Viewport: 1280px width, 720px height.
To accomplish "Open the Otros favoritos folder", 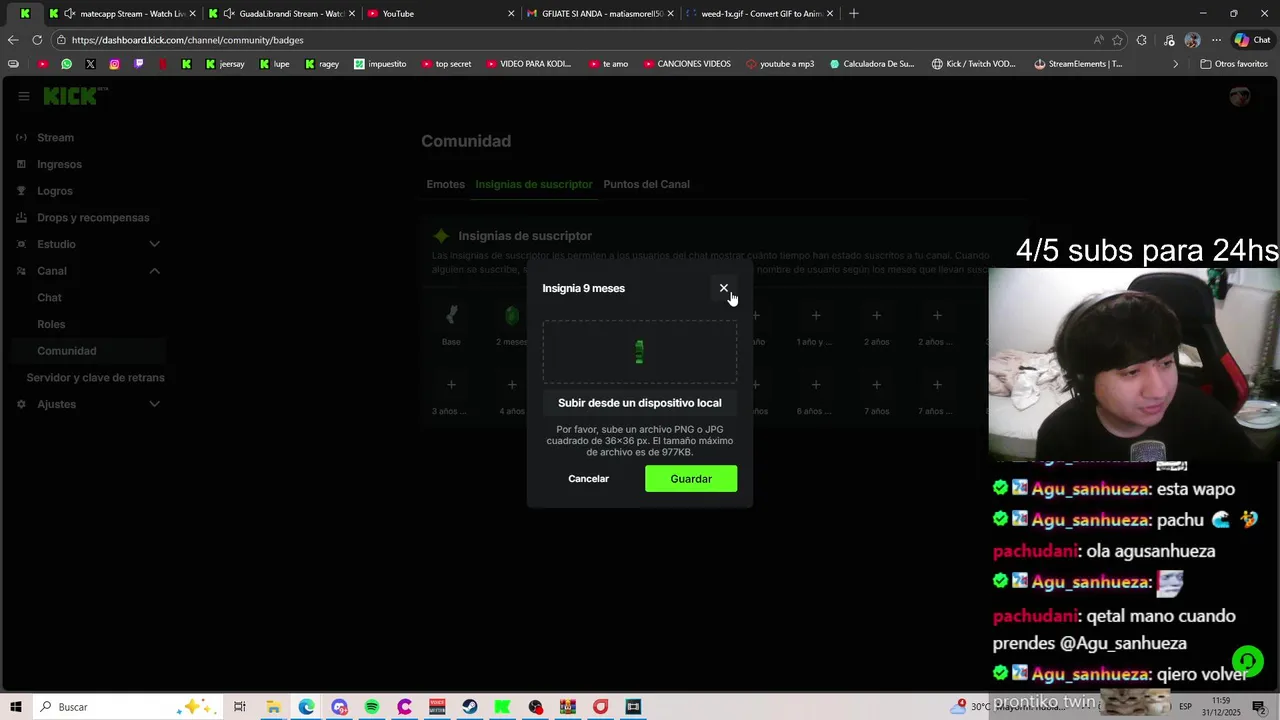I will 1233,64.
